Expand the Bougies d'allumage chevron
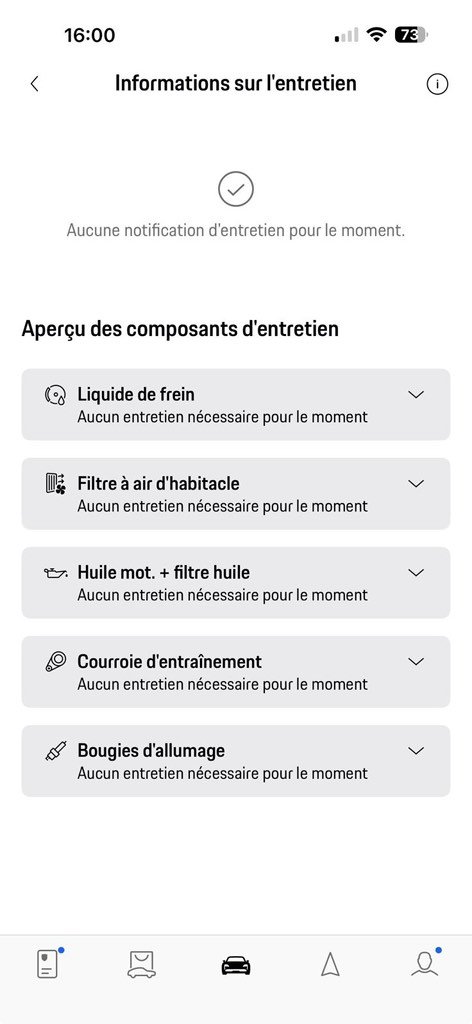The width and height of the screenshot is (472, 1024). tap(416, 751)
